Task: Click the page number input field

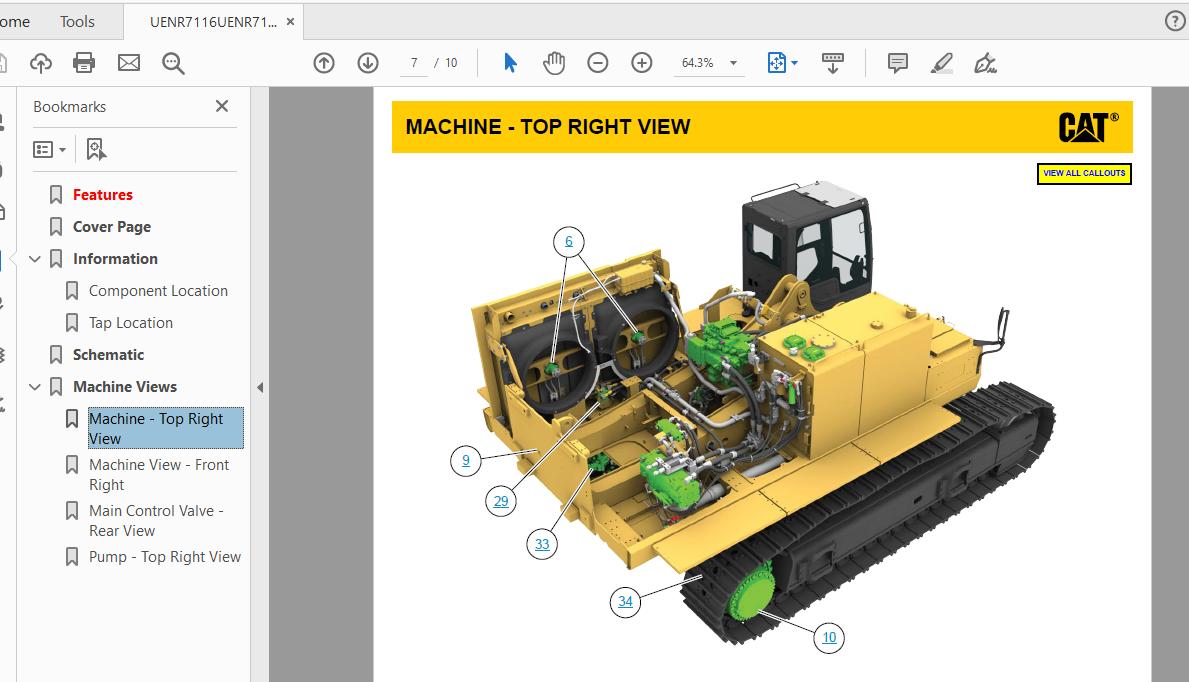Action: (x=414, y=63)
